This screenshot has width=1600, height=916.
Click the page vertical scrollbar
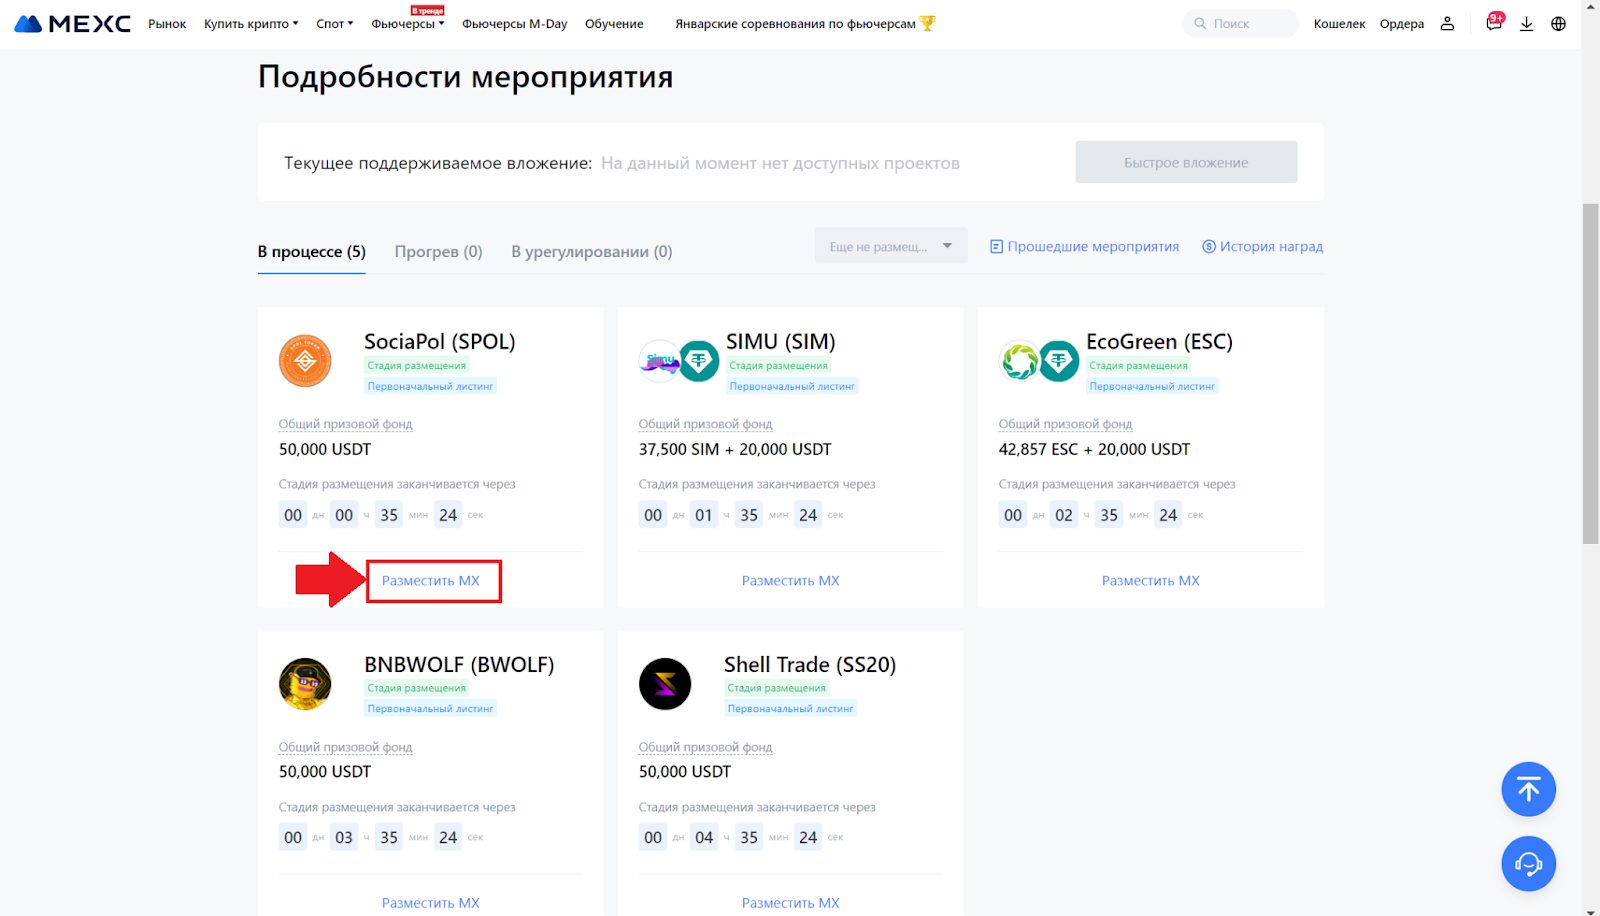point(1590,372)
